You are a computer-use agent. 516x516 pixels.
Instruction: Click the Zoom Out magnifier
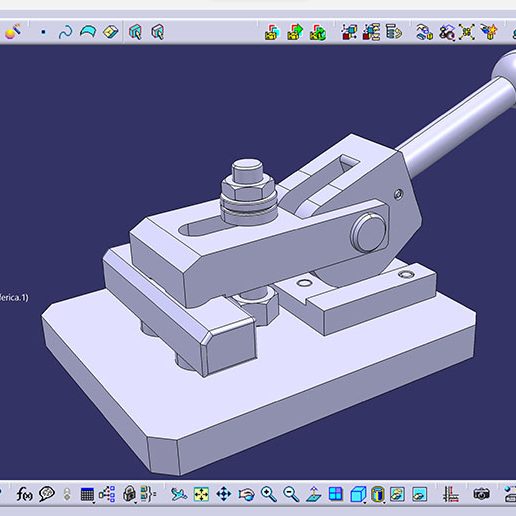pyautogui.click(x=291, y=494)
